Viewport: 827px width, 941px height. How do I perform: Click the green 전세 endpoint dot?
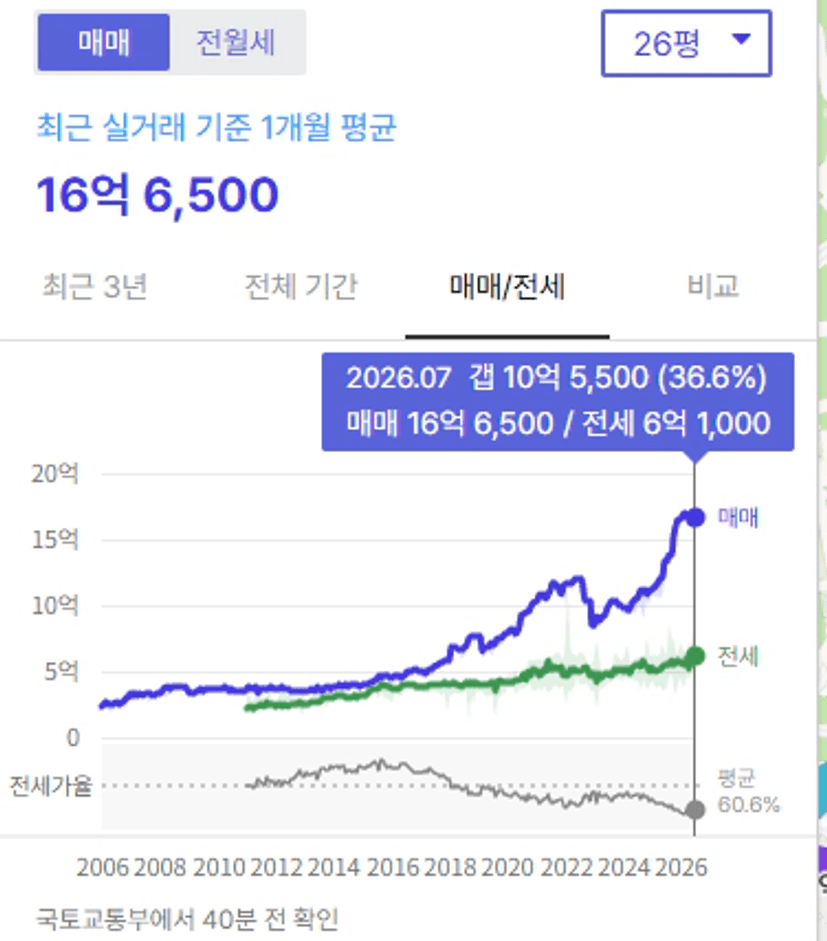[695, 657]
